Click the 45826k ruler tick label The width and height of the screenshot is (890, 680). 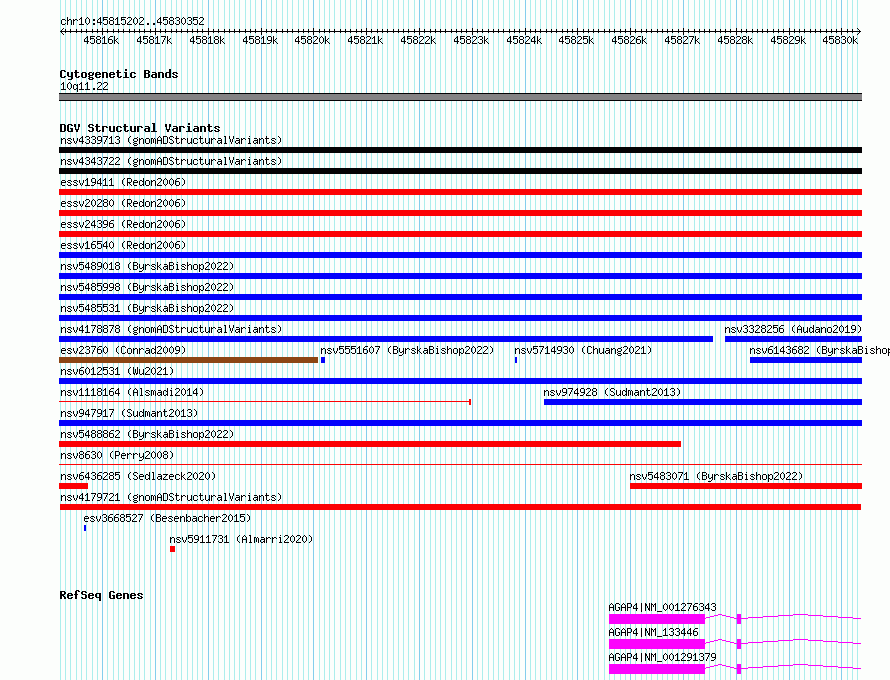pos(629,40)
